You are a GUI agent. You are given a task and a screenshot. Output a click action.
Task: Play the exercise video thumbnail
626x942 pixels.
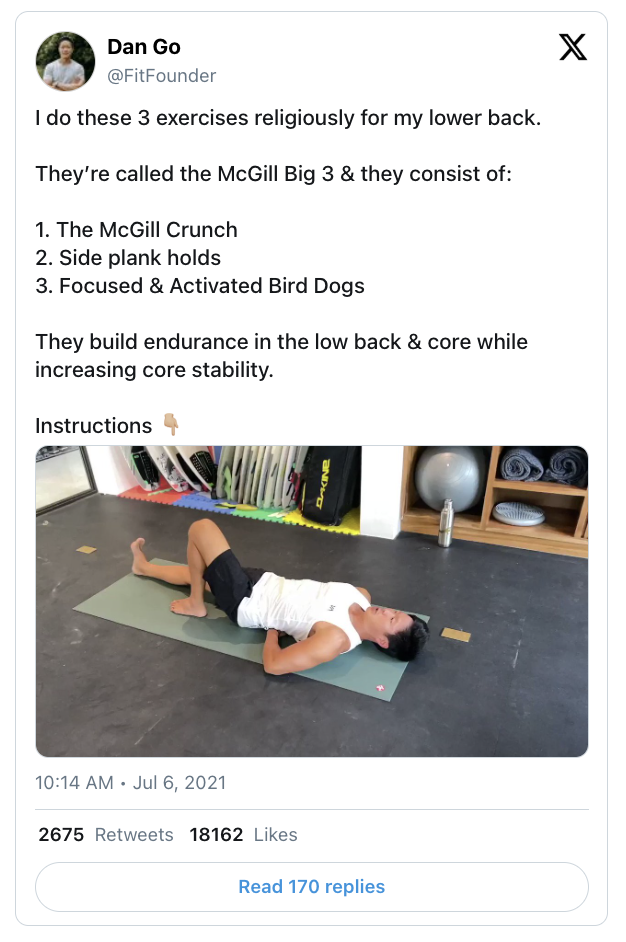pos(312,601)
